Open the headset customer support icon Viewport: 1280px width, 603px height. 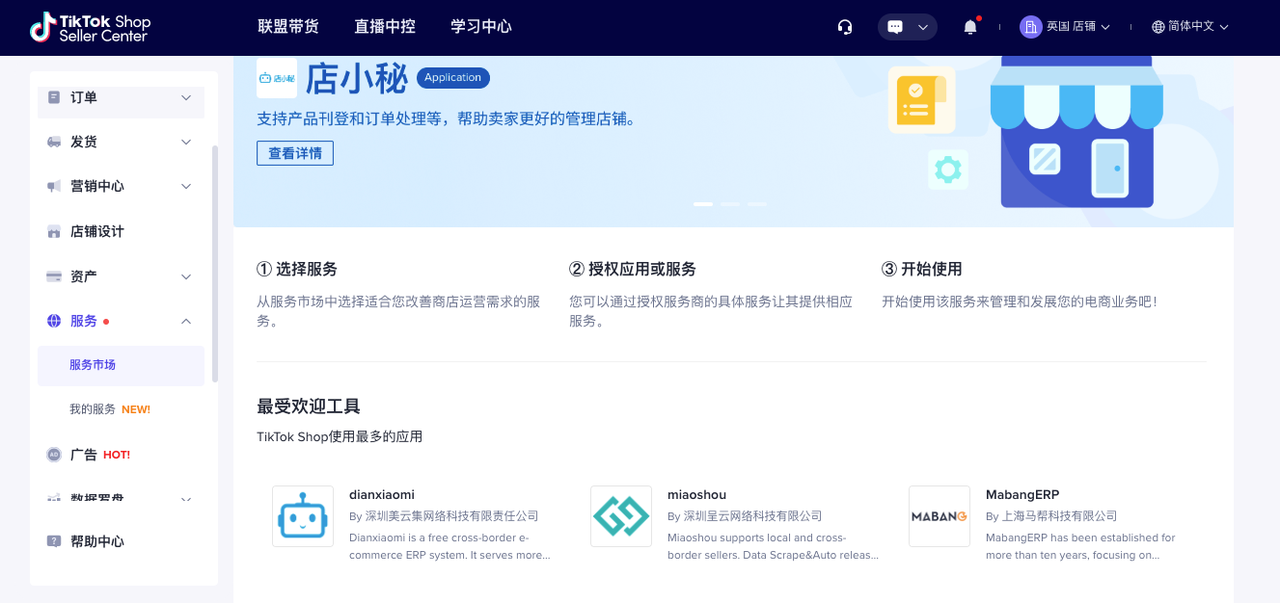click(845, 27)
